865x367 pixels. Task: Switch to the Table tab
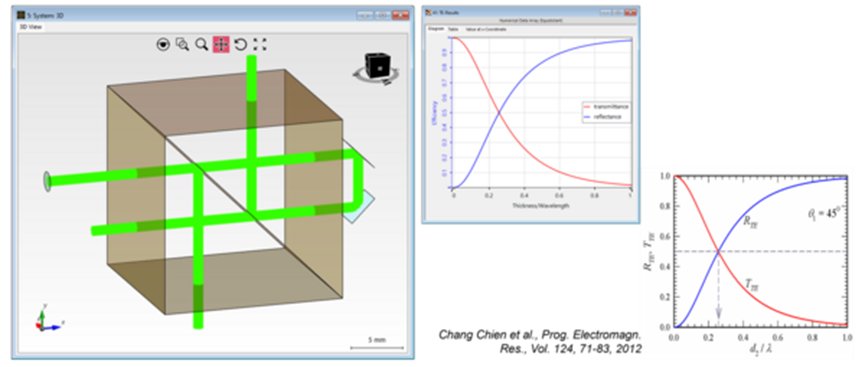click(453, 29)
